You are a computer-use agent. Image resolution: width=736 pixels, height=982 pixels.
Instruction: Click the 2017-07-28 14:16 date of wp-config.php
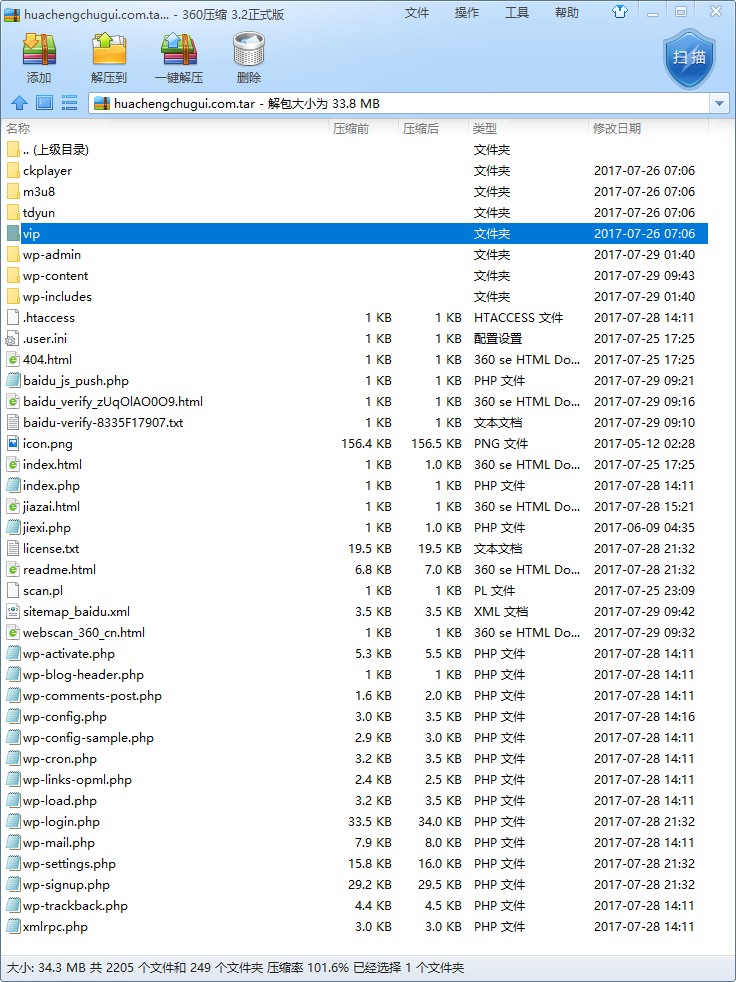pos(644,716)
